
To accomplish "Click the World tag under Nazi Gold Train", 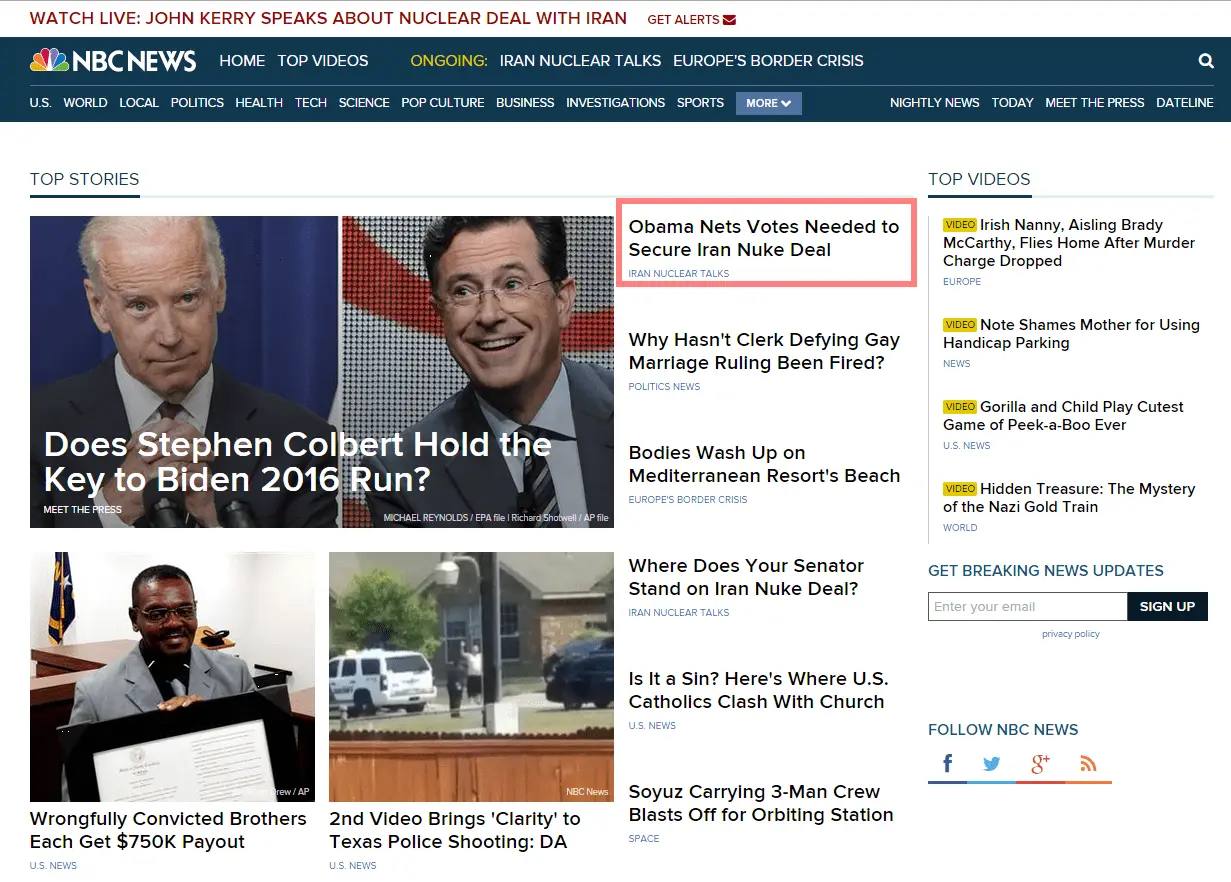I will click(960, 528).
